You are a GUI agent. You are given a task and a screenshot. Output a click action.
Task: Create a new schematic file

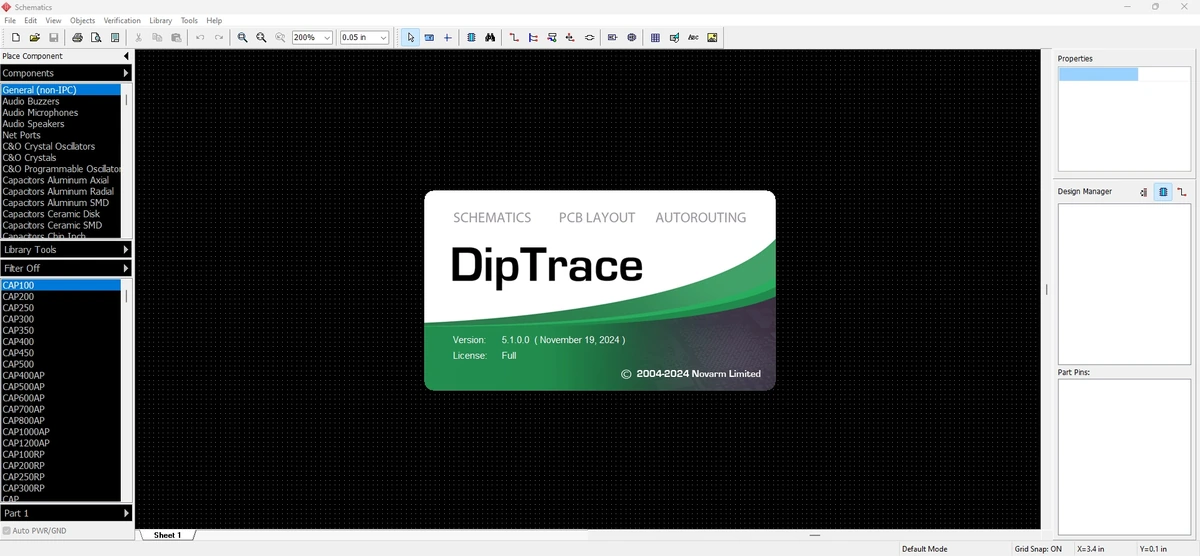click(16, 38)
